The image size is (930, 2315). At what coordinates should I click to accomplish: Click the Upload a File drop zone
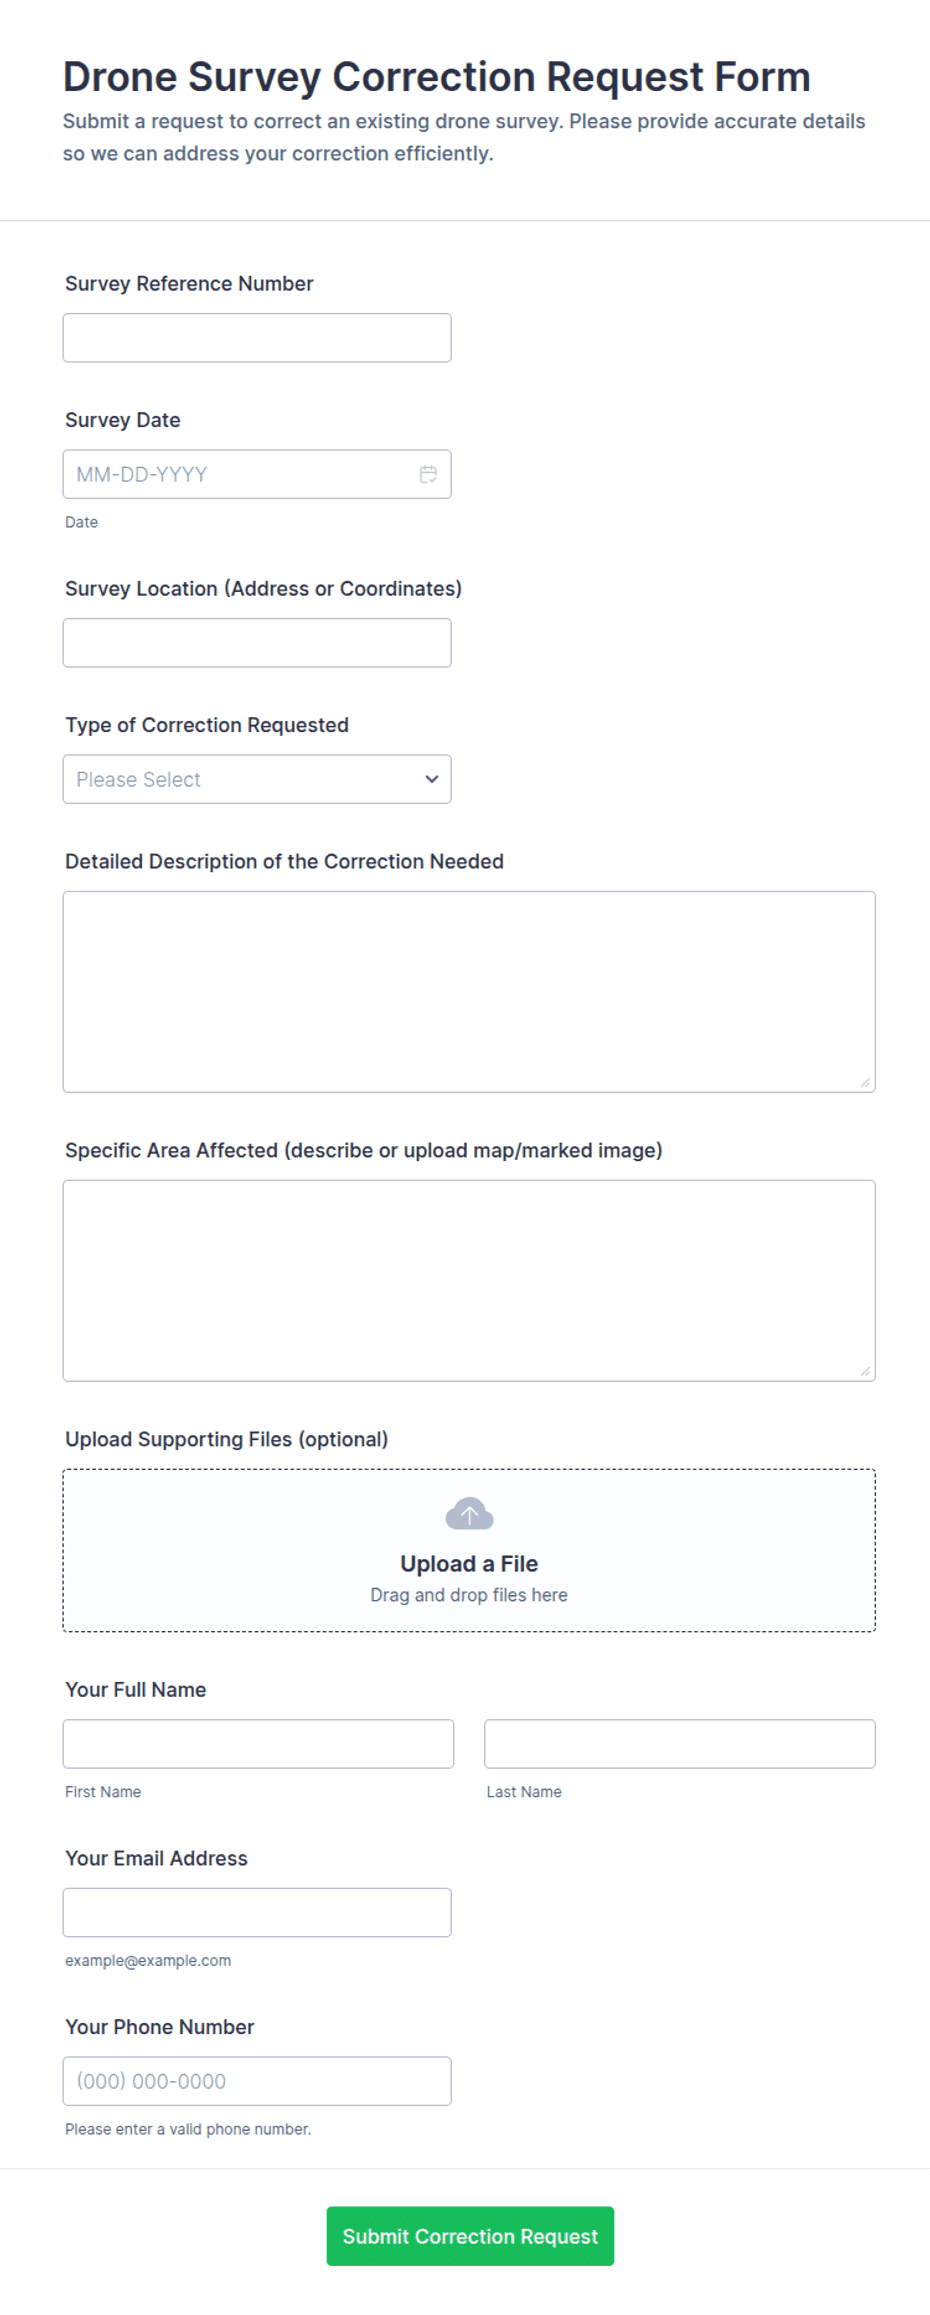point(469,1550)
